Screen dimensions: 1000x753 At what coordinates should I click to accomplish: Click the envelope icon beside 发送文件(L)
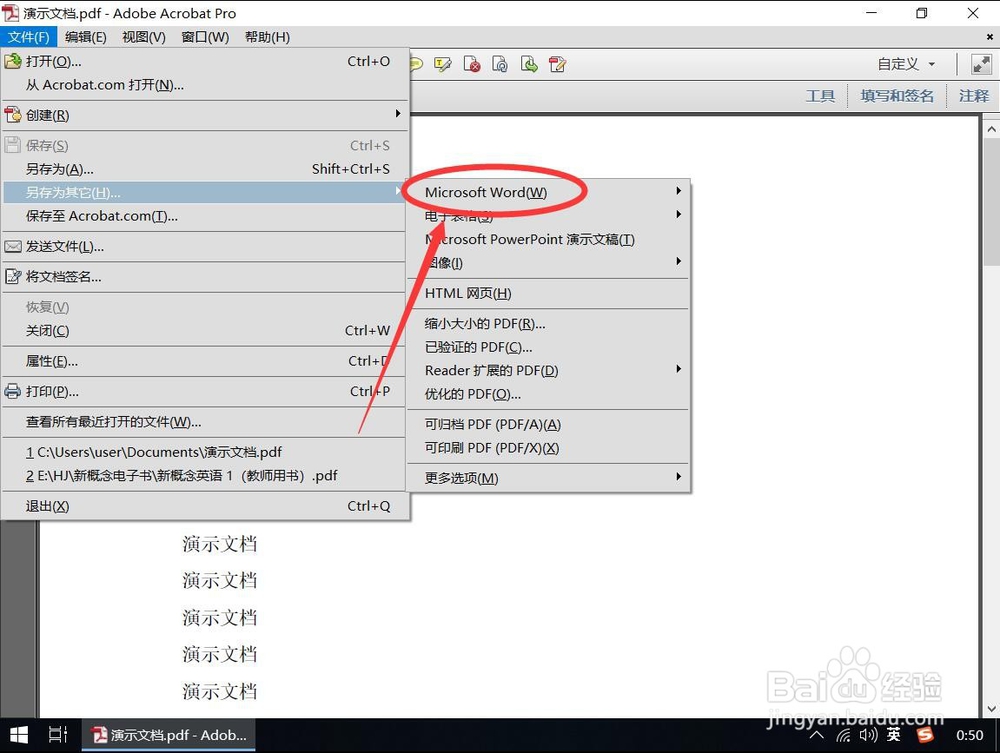14,246
